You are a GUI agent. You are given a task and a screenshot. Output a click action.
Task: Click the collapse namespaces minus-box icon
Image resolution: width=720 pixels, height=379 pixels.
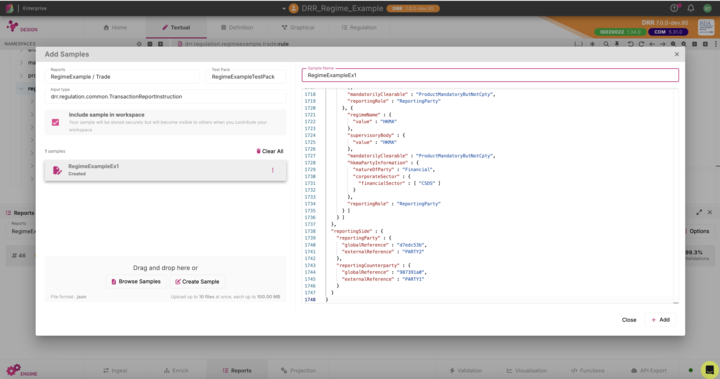[x=150, y=44]
